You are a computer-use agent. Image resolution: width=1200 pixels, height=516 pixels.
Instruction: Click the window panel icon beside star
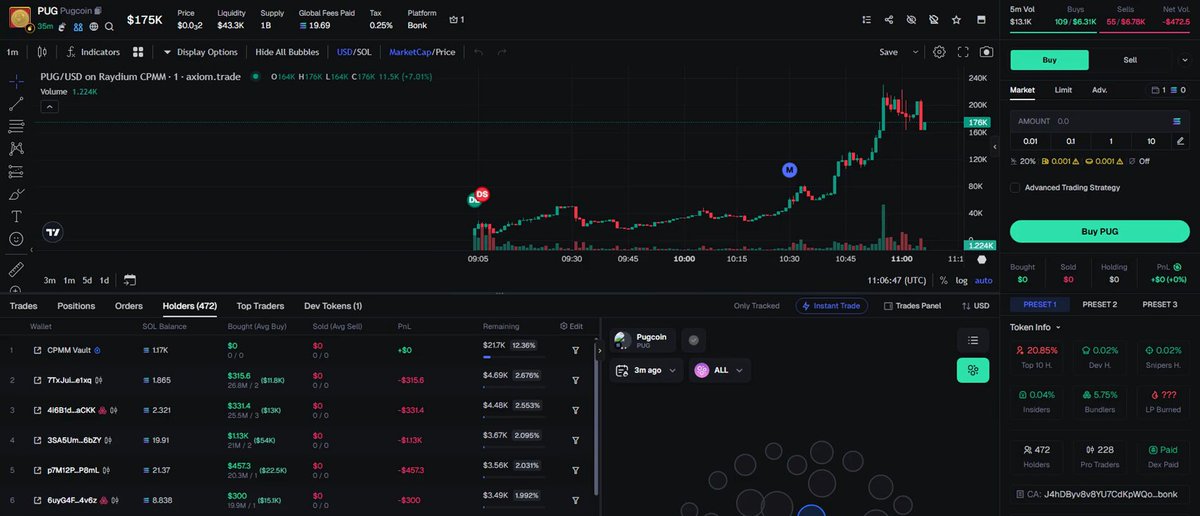click(982, 19)
